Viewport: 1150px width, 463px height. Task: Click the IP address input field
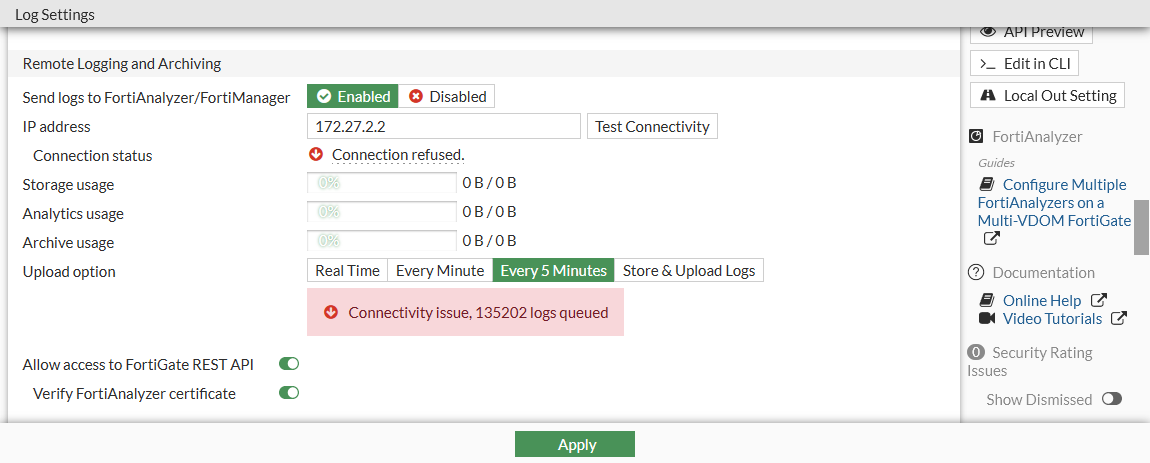(x=443, y=127)
